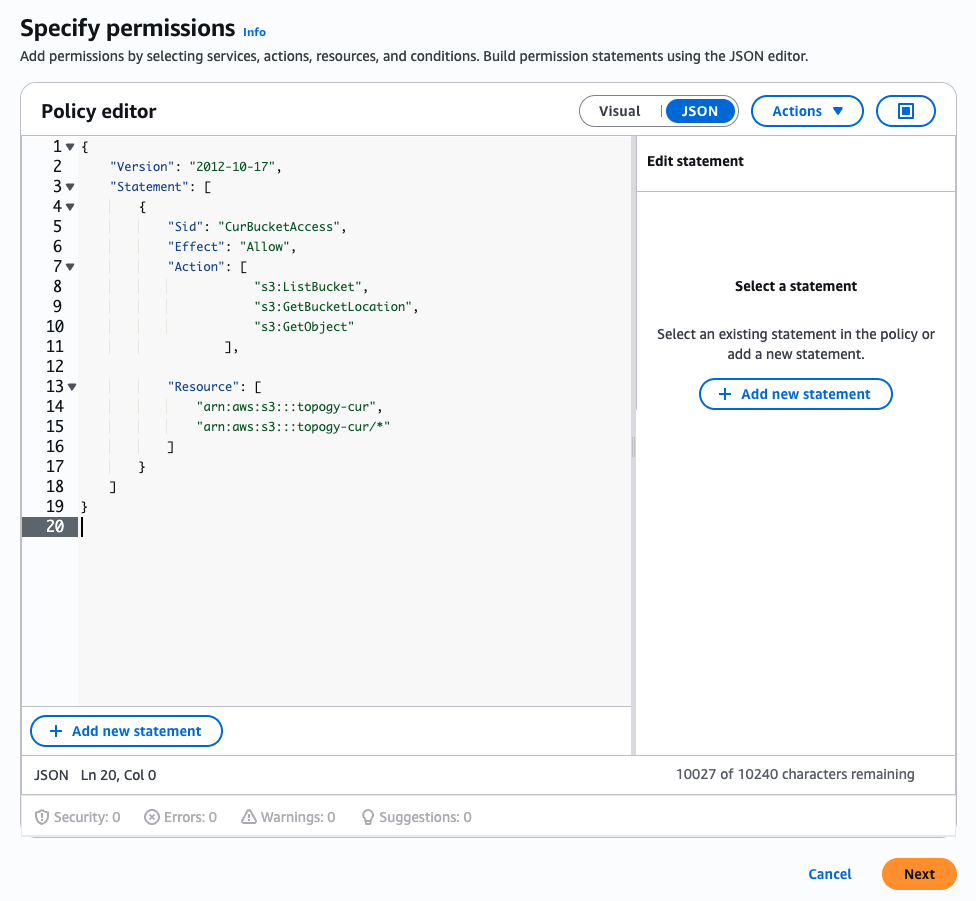Click line number 20 in the gutter
The height and width of the screenshot is (901, 976).
(55, 527)
